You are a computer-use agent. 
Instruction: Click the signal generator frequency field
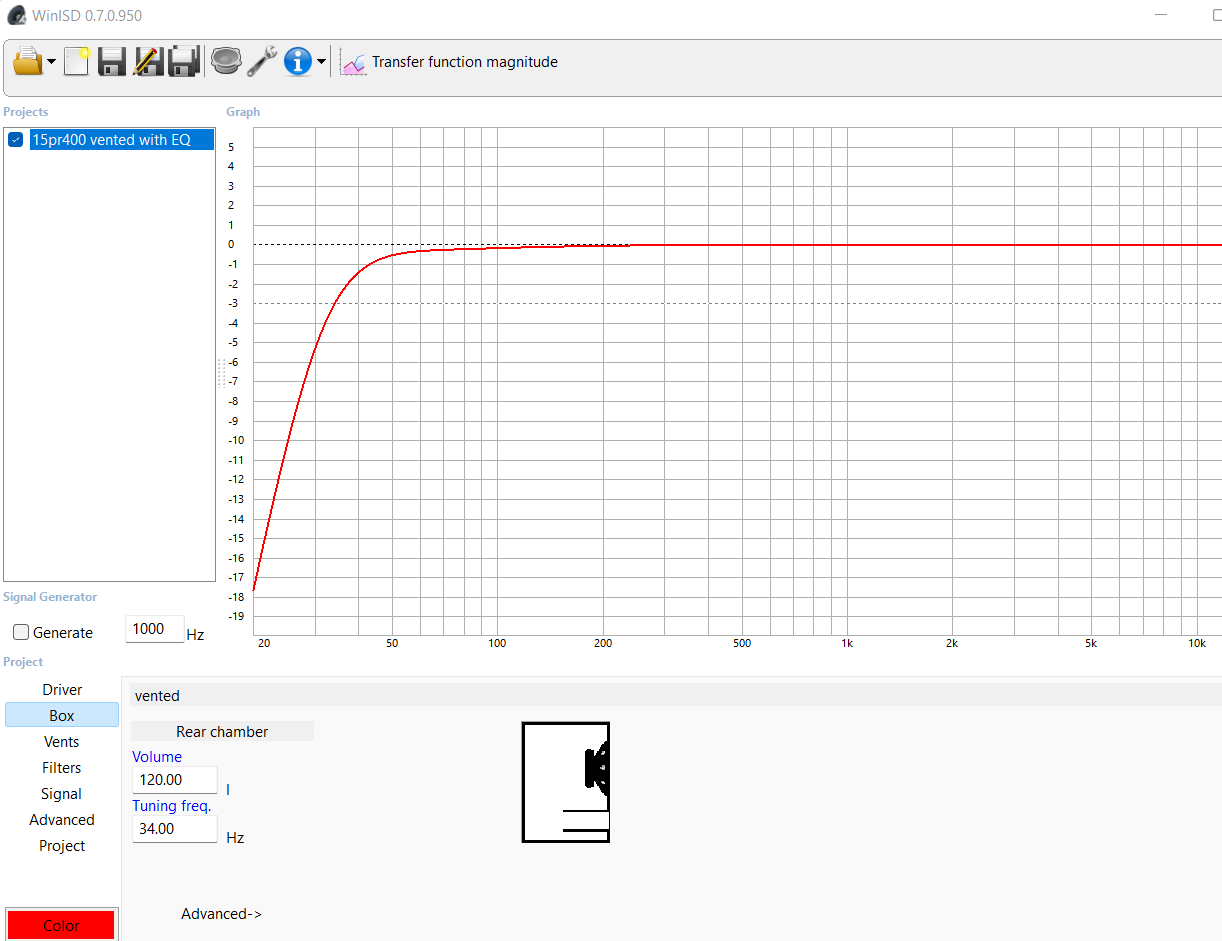coord(154,629)
